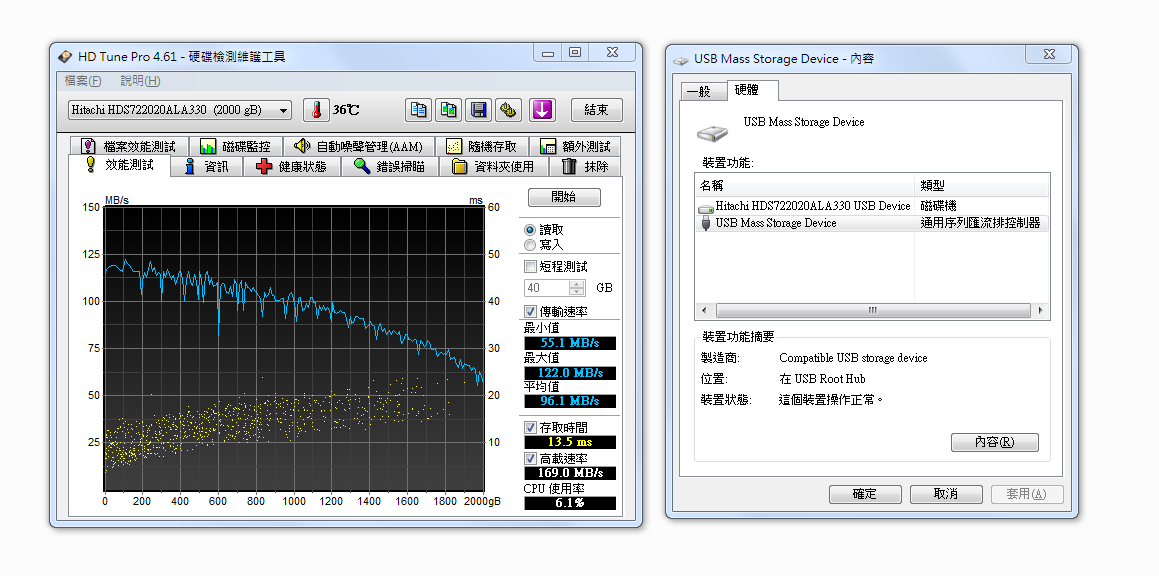Viewport: 1159px width, 576px height.
Task: Maximize the HD Tune Pro window
Action: pyautogui.click(x=574, y=52)
